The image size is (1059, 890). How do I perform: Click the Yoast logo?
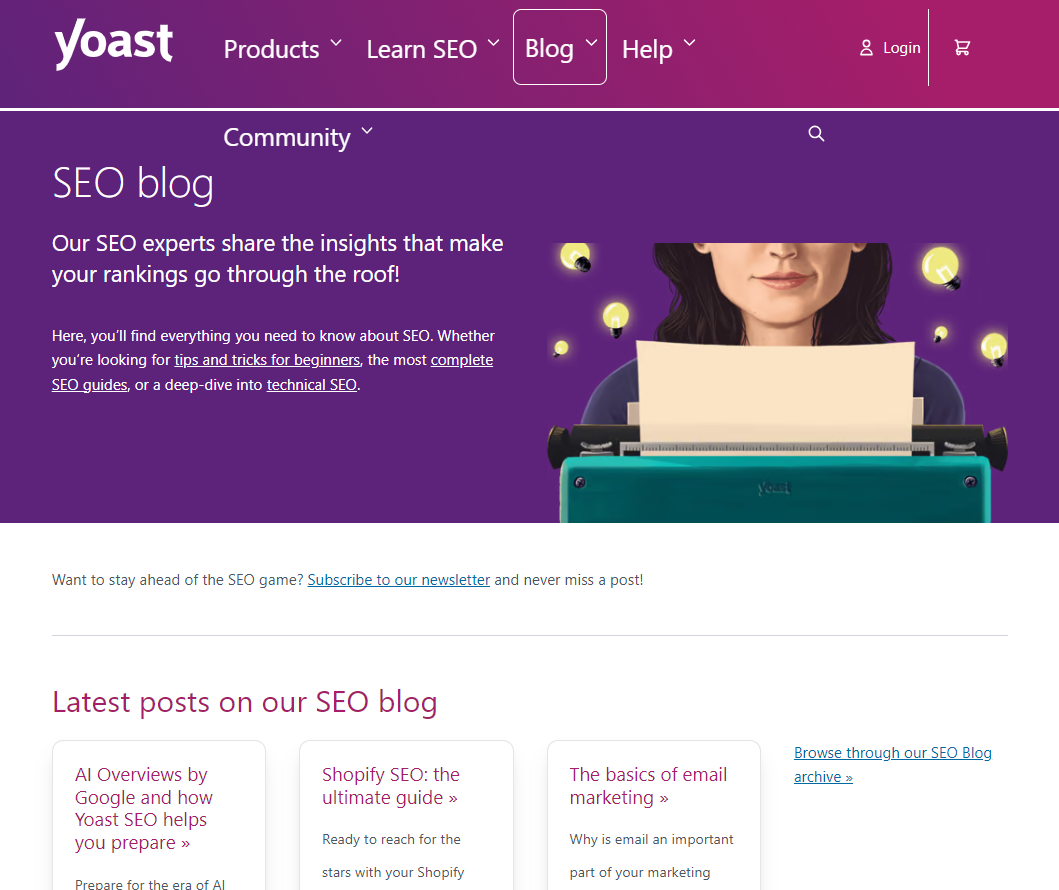click(113, 44)
